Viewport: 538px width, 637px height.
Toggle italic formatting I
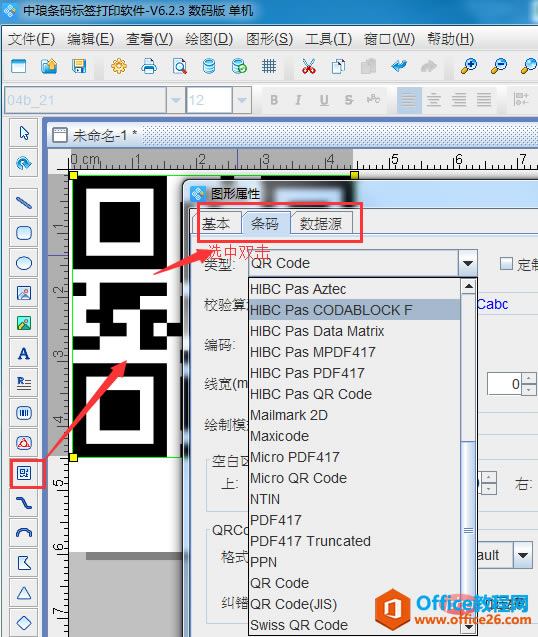[299, 100]
